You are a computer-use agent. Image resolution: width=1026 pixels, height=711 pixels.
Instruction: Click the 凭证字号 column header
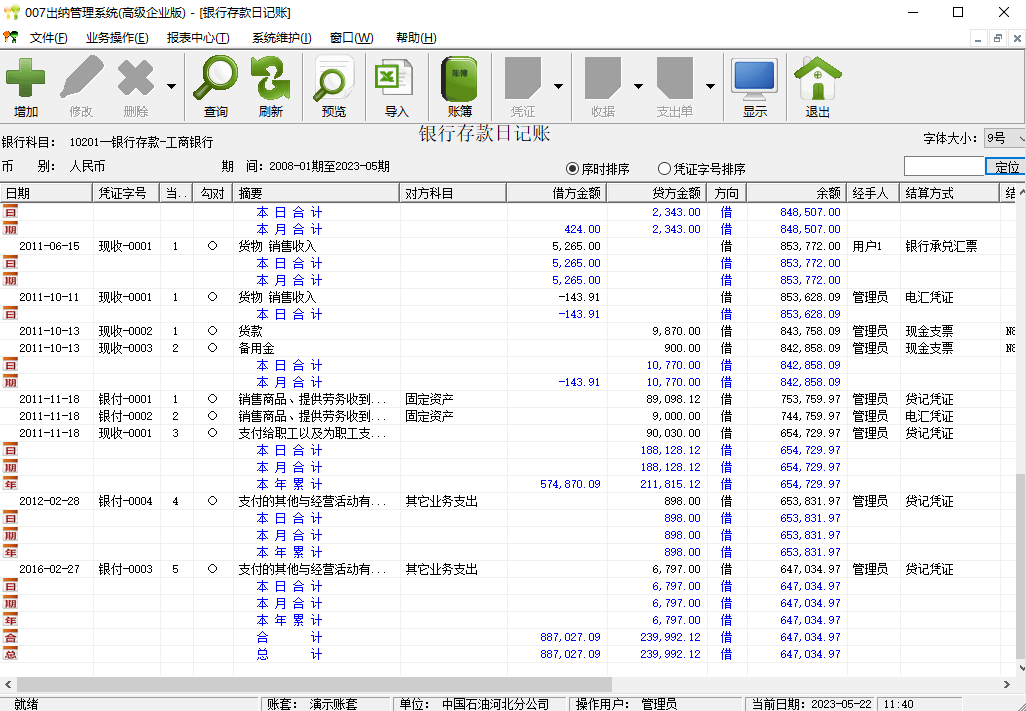tap(126, 193)
